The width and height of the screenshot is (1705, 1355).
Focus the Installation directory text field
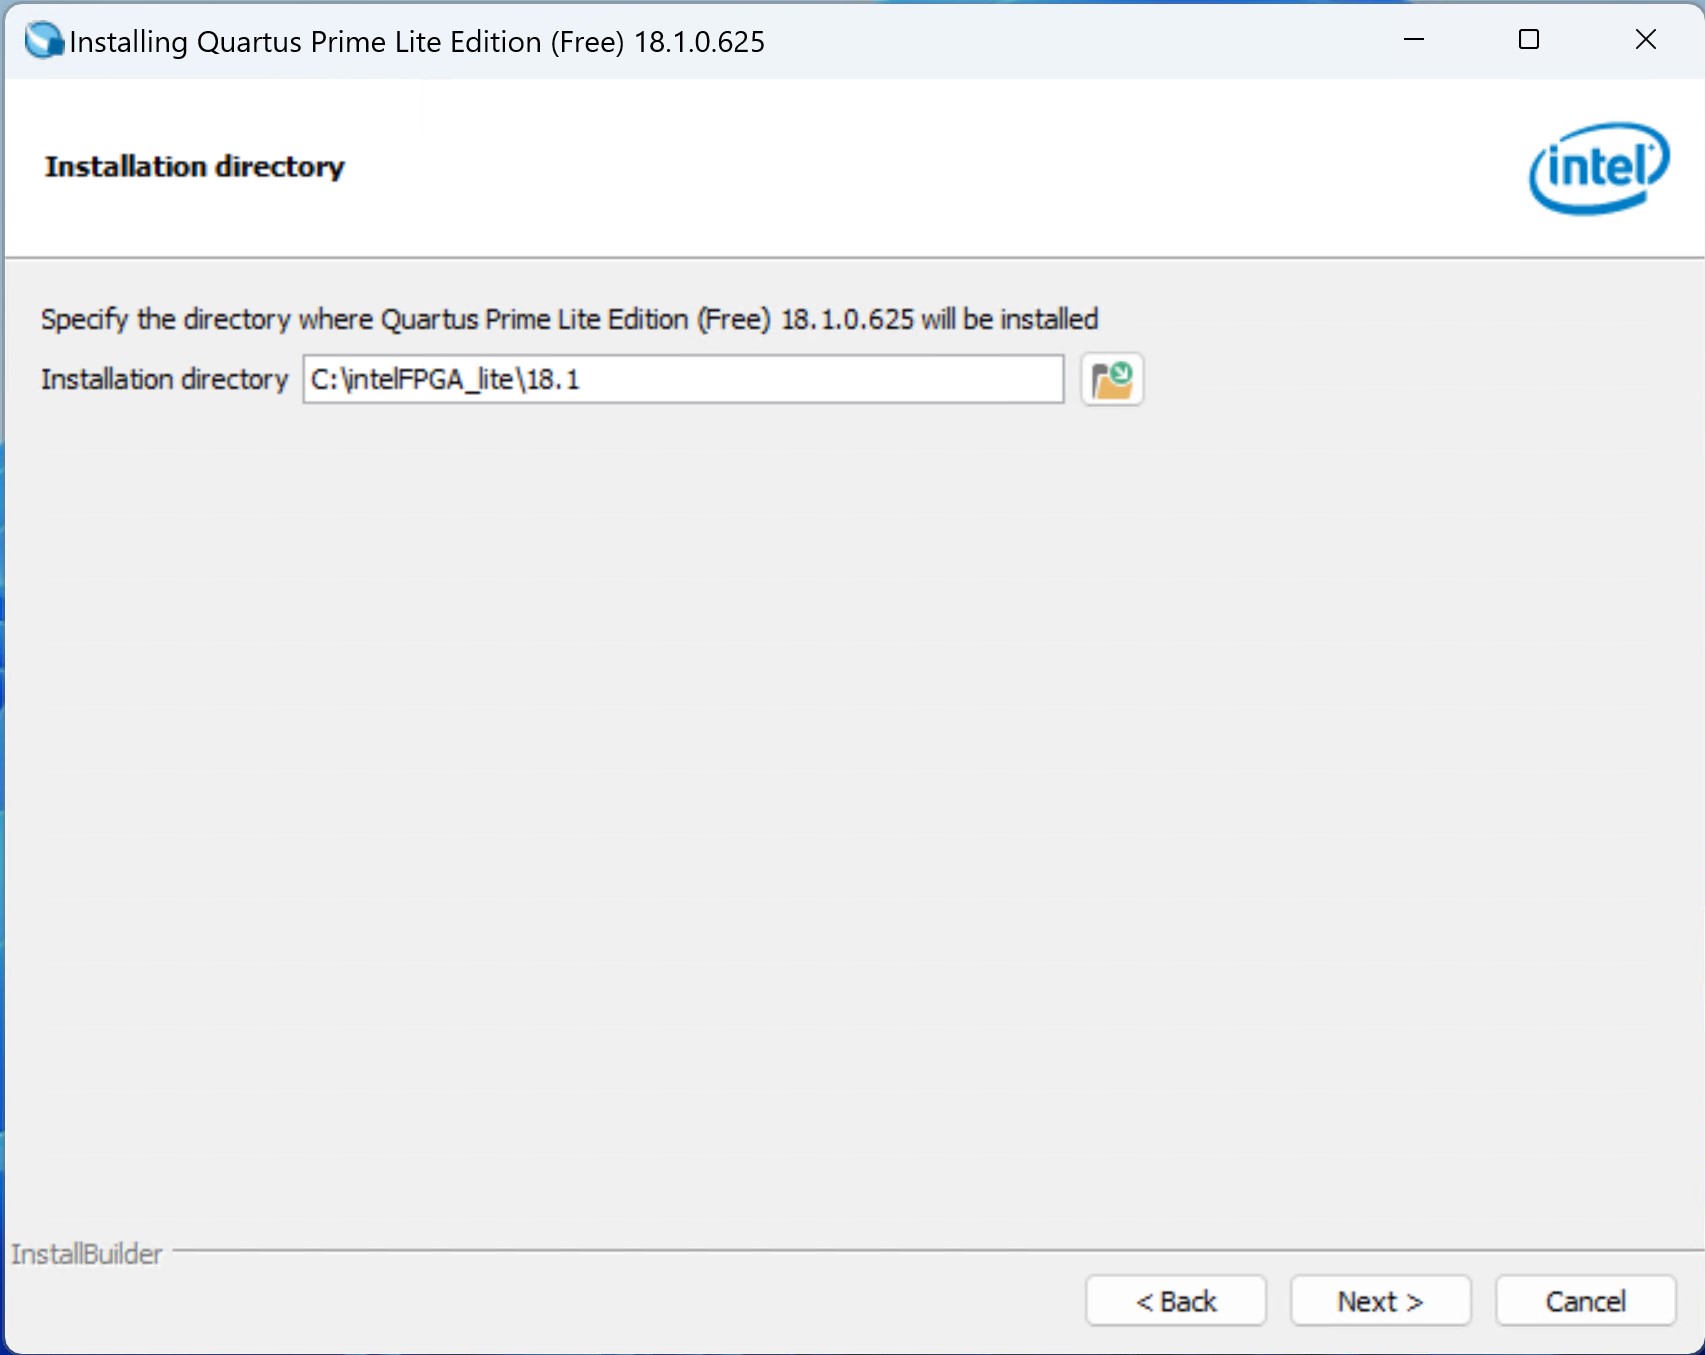(x=683, y=379)
